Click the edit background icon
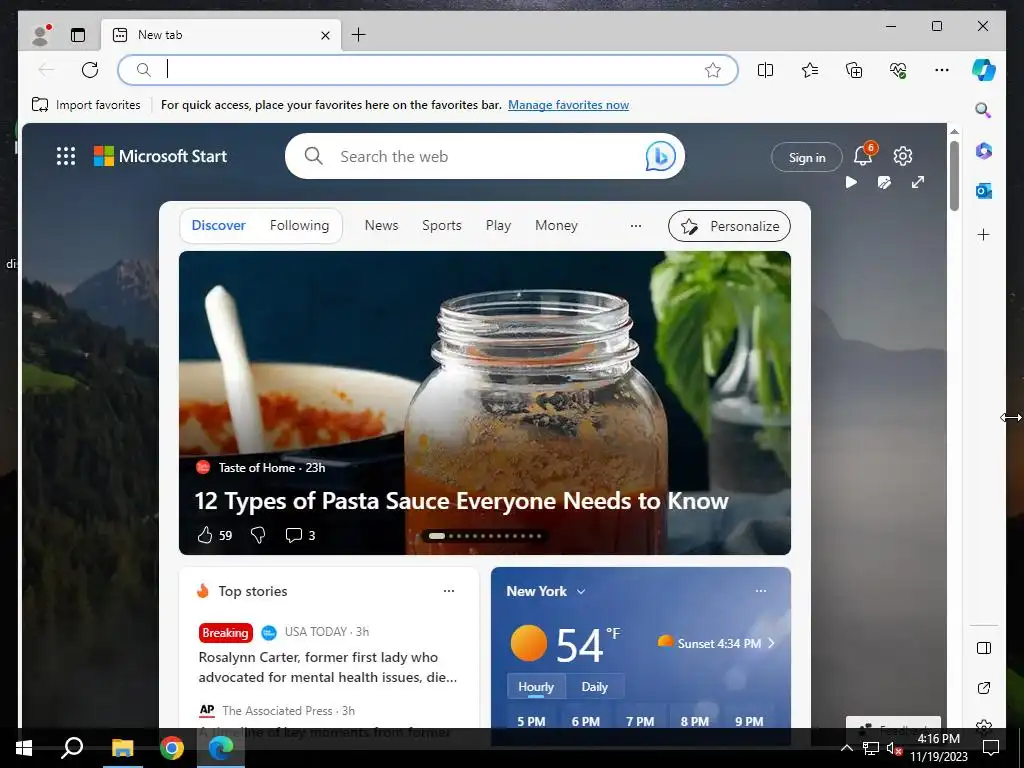The image size is (1024, 768). click(884, 182)
